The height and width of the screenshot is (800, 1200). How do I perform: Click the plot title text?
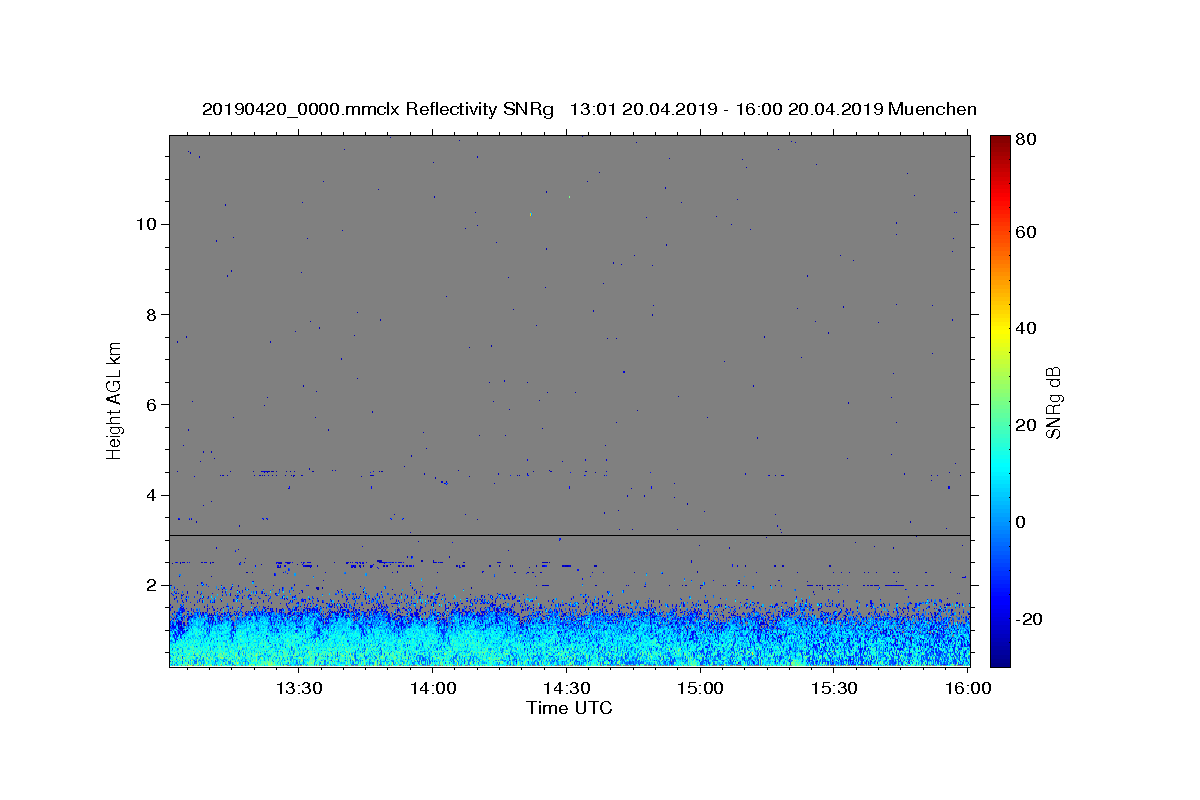589,109
